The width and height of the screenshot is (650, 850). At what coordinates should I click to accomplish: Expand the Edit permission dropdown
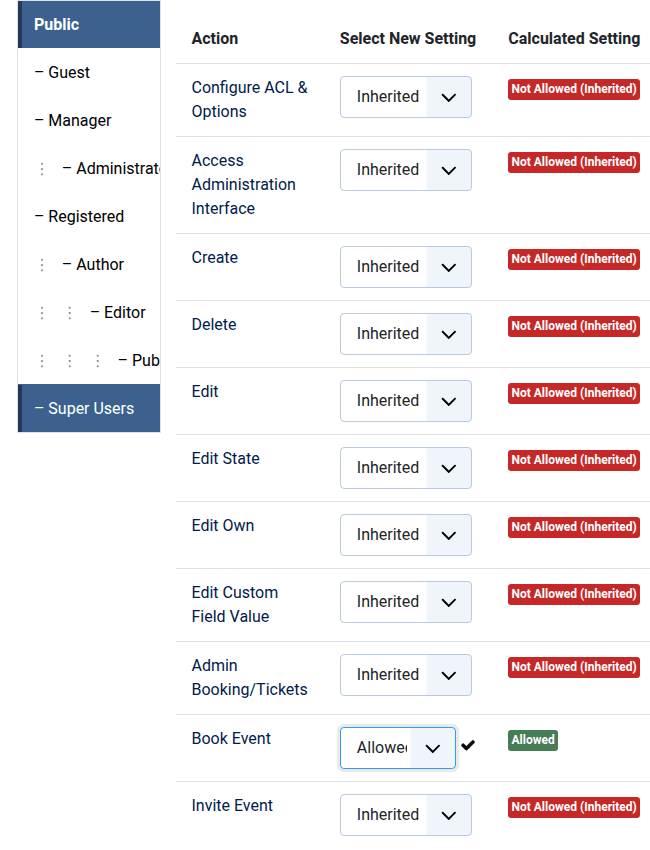pyautogui.click(x=405, y=401)
